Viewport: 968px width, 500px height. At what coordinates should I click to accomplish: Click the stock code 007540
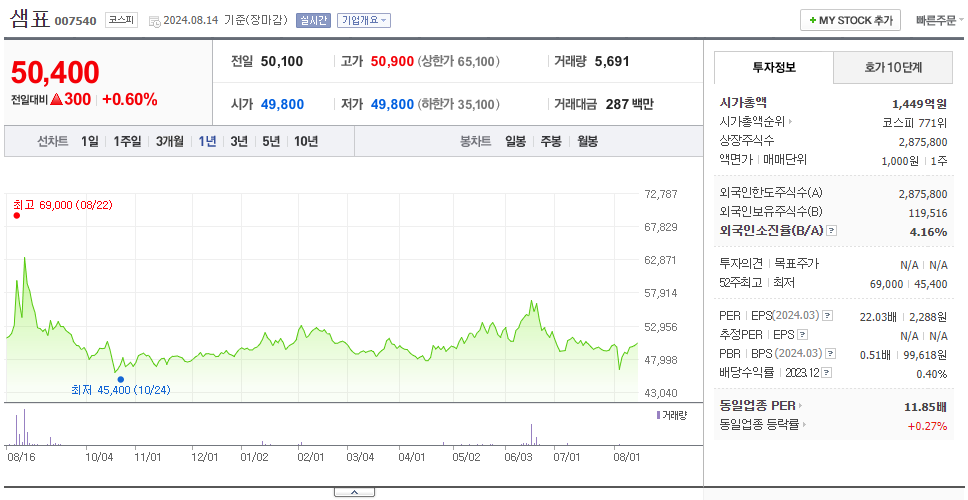[75, 21]
